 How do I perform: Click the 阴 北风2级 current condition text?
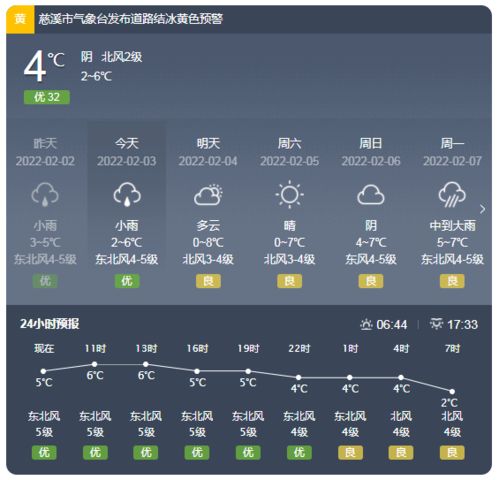111,57
